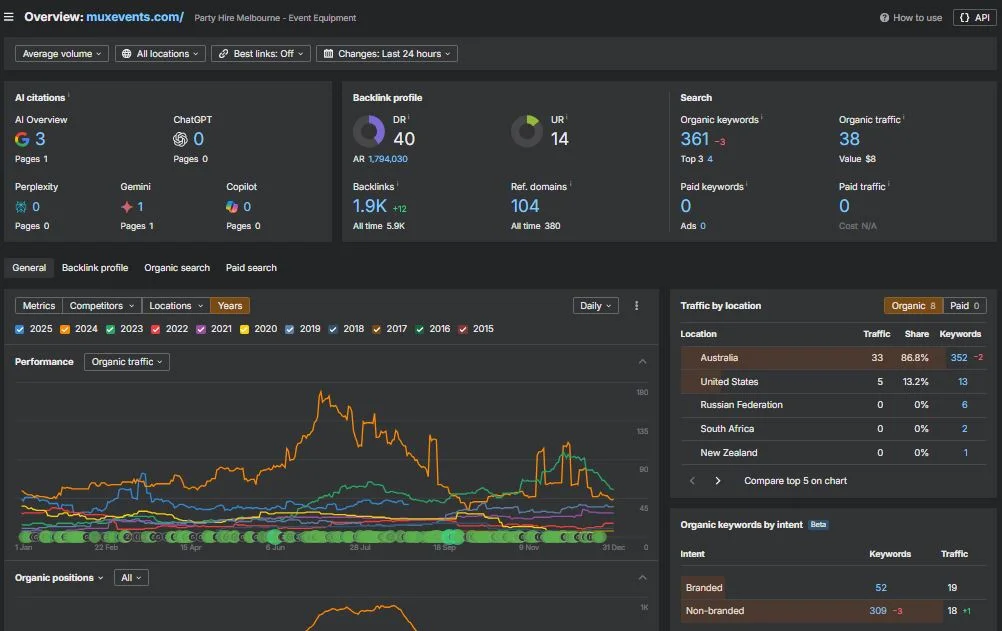Open the muxevents.com/ domain link
1002x631 pixels.
(135, 17)
